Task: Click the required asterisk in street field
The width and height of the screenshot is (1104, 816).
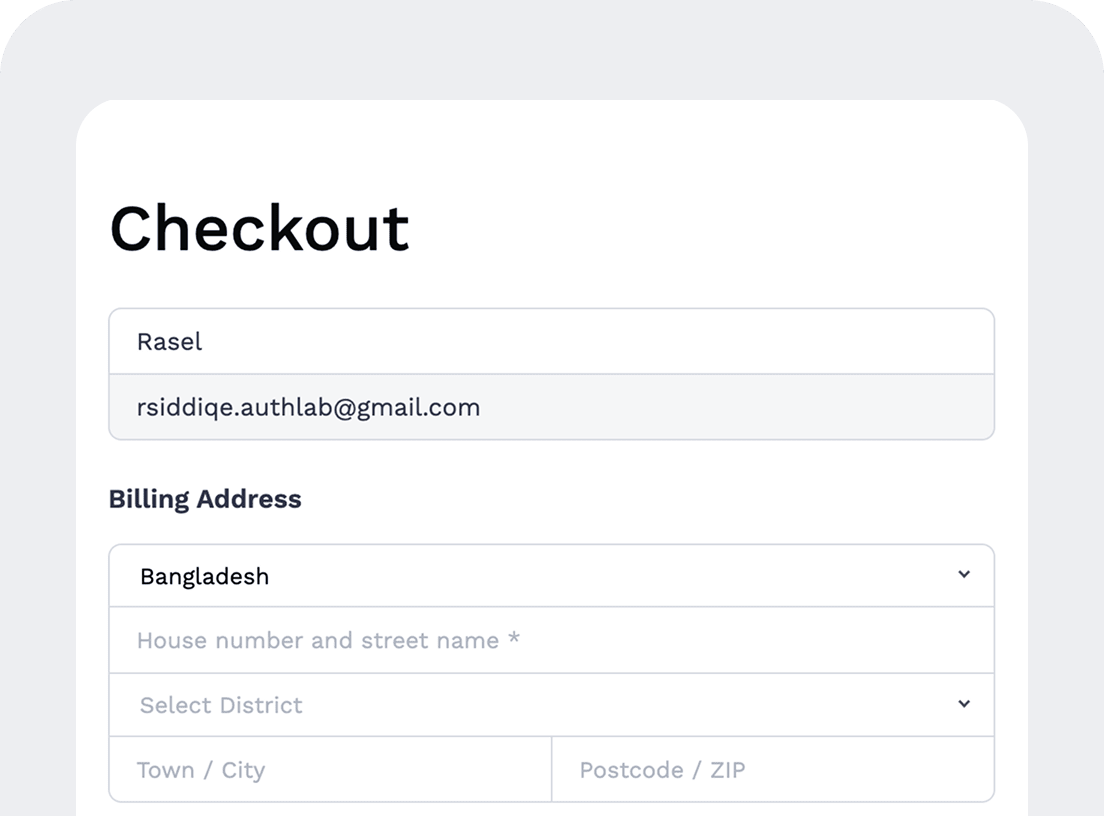Action: (x=514, y=639)
